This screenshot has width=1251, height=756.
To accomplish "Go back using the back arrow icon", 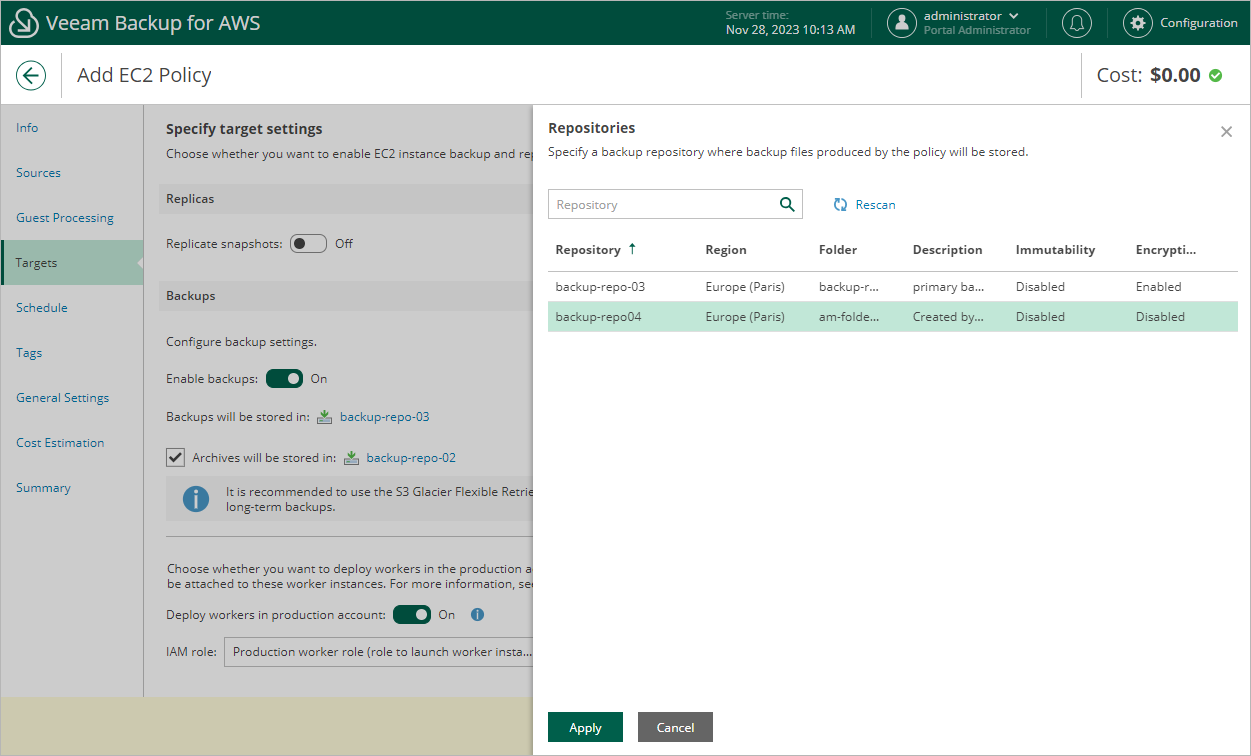I will pos(31,75).
